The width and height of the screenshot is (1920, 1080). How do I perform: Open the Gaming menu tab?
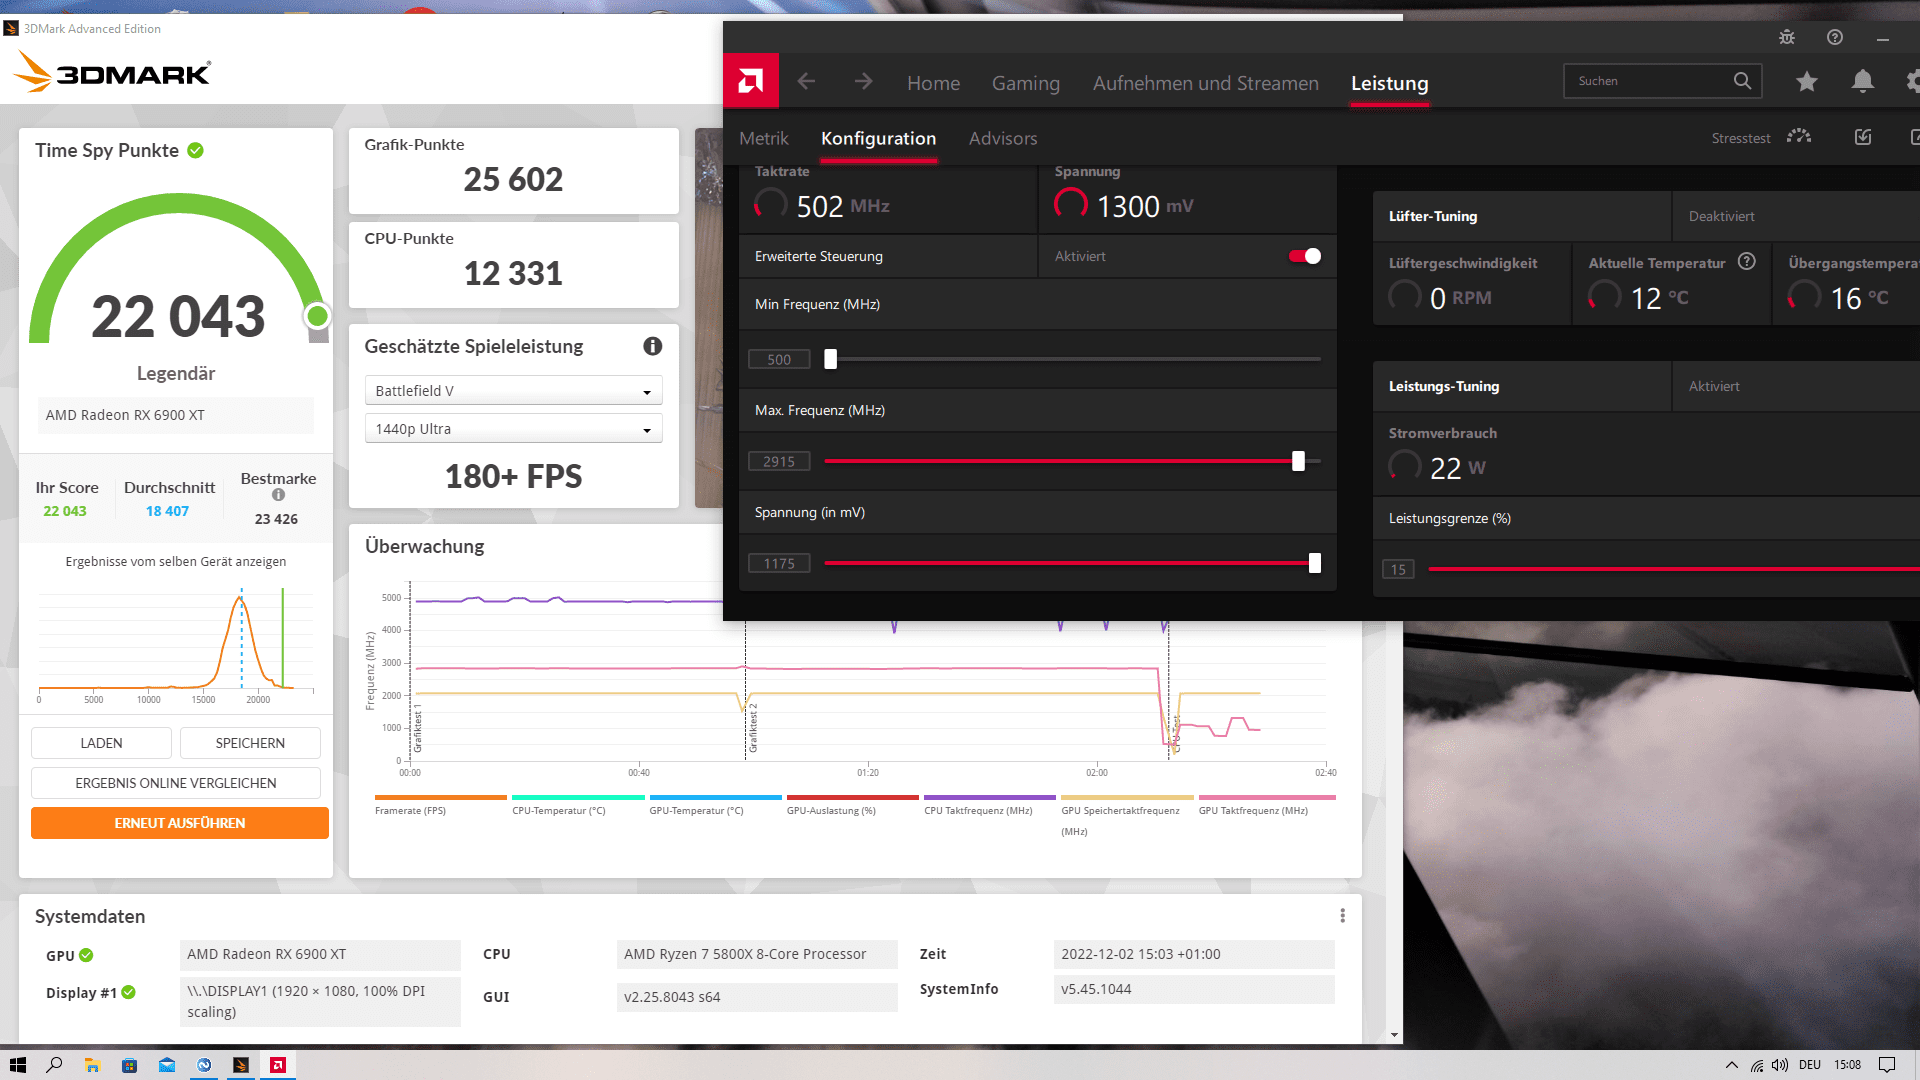point(1025,83)
